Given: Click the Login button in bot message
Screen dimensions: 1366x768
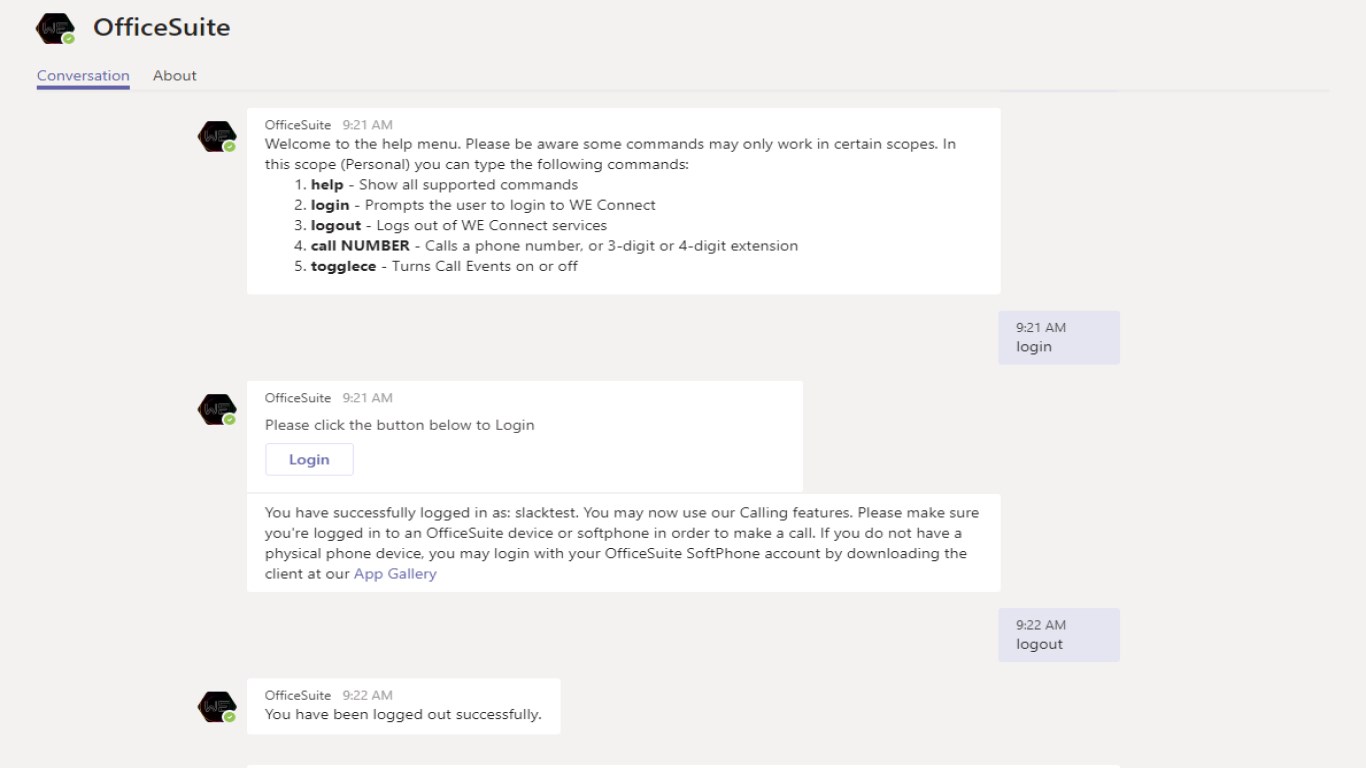Looking at the screenshot, I should pyautogui.click(x=309, y=459).
